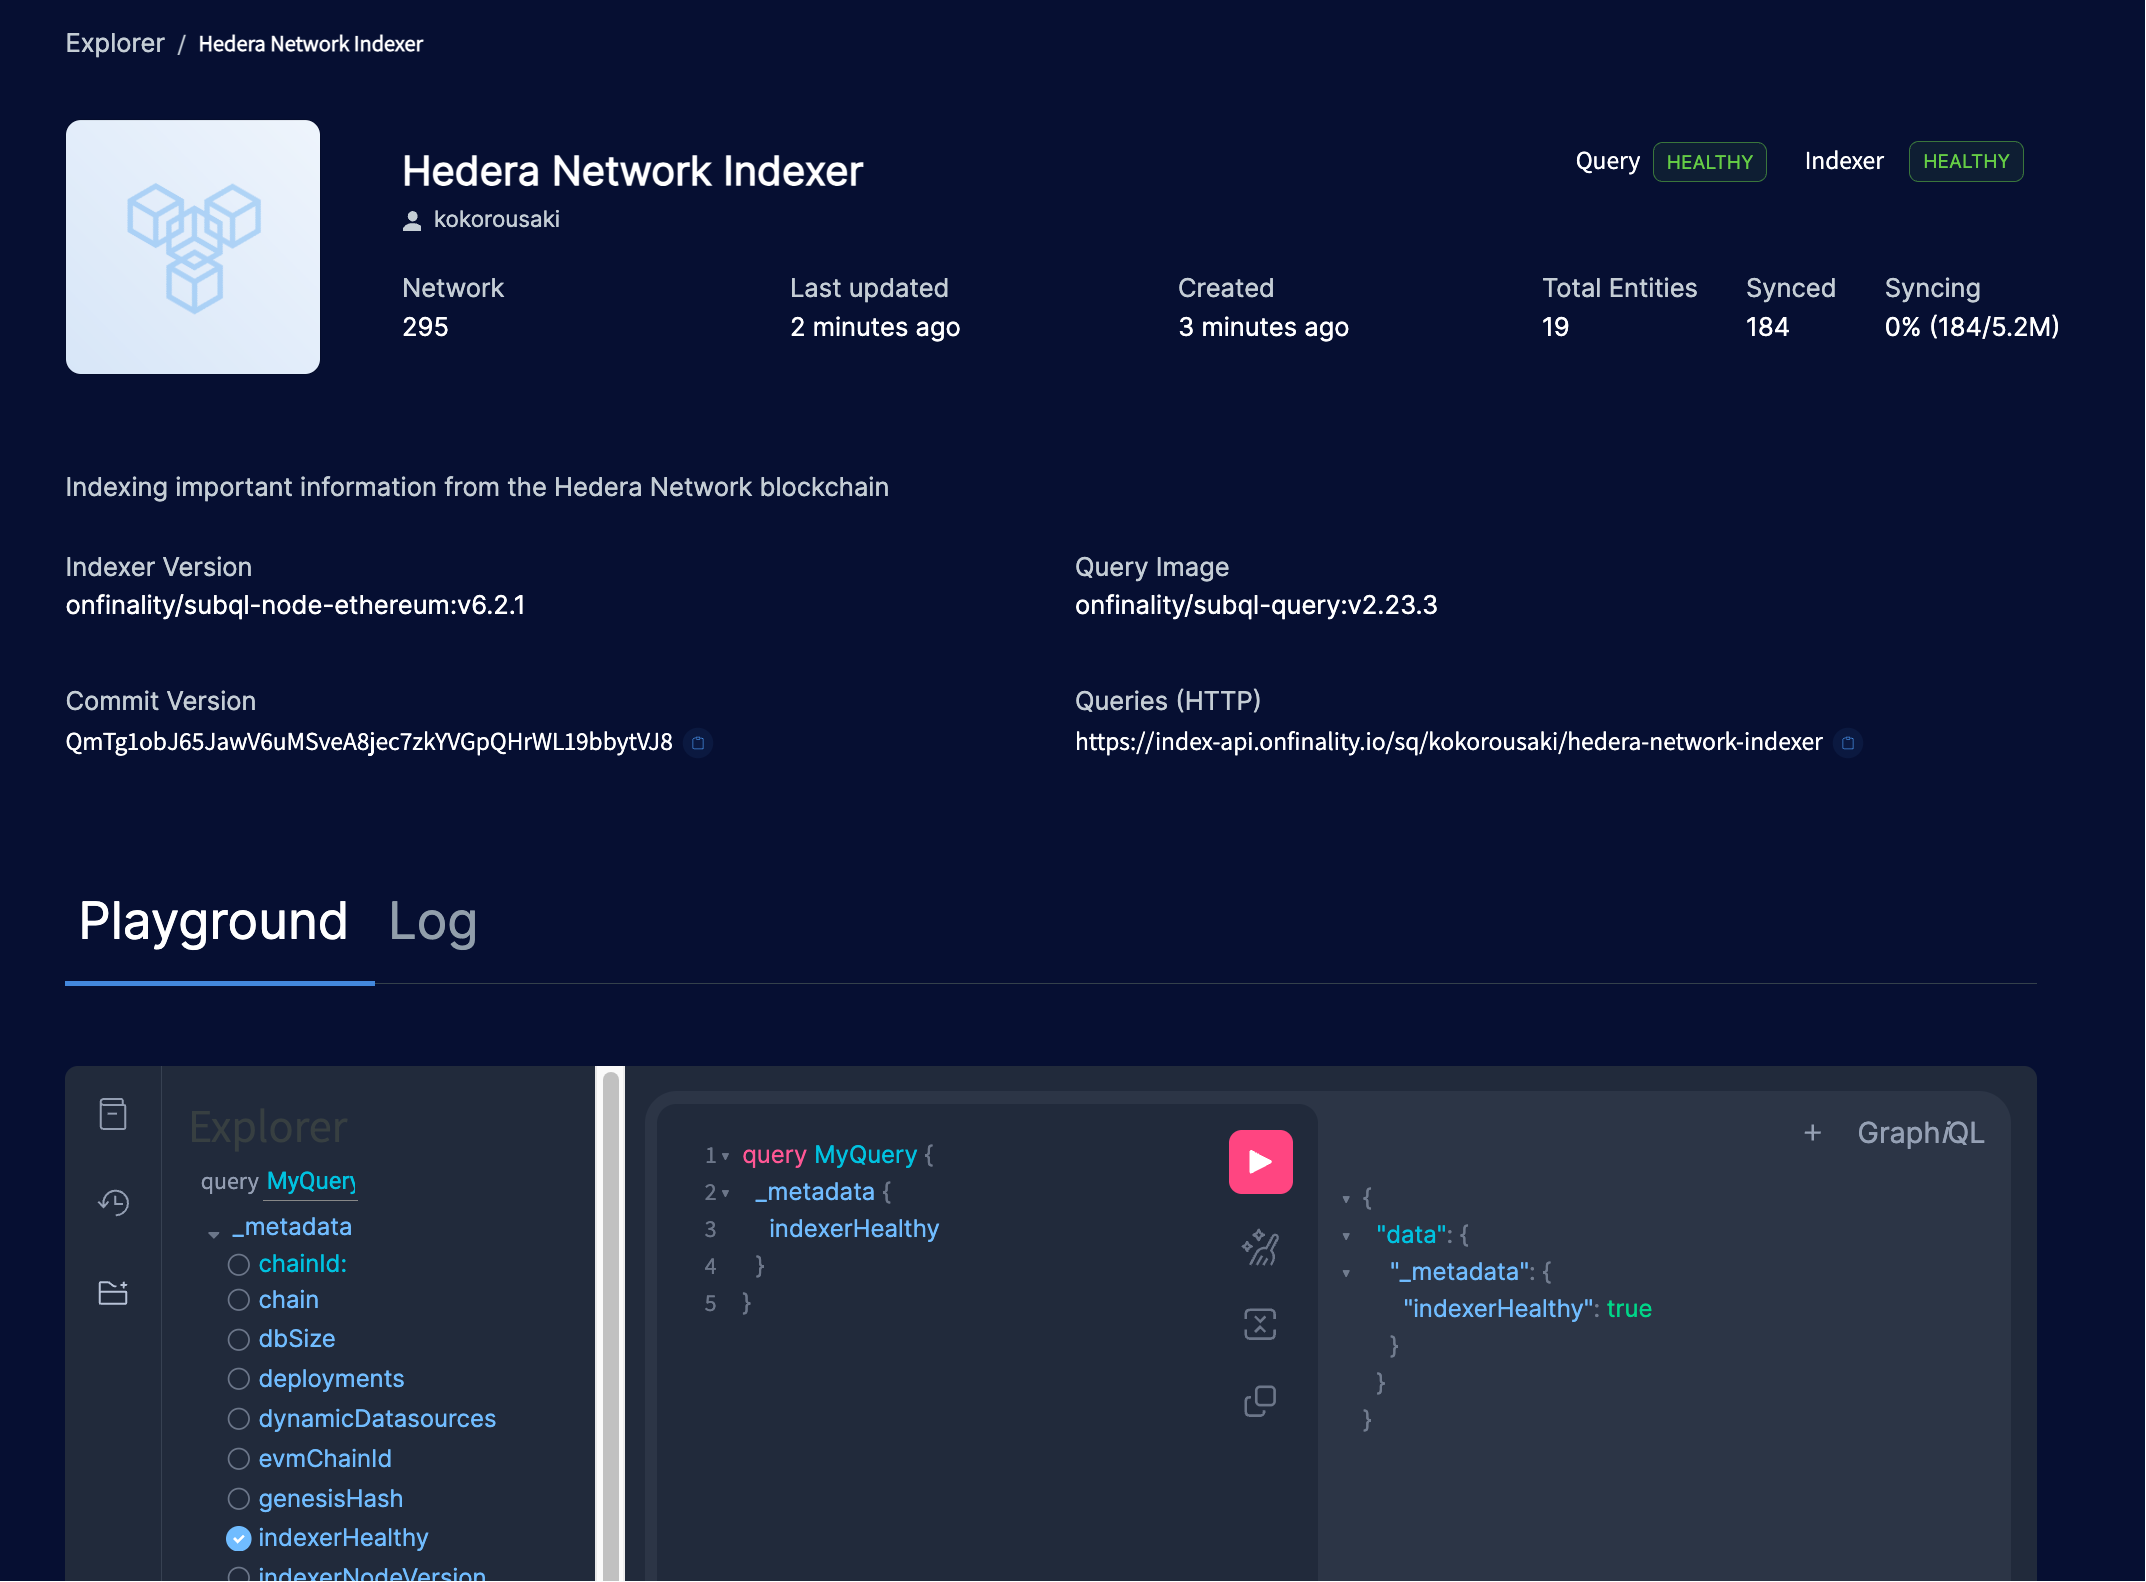Copy the Queries HTTP endpoint icon
This screenshot has height=1582, width=2146.
point(1849,743)
